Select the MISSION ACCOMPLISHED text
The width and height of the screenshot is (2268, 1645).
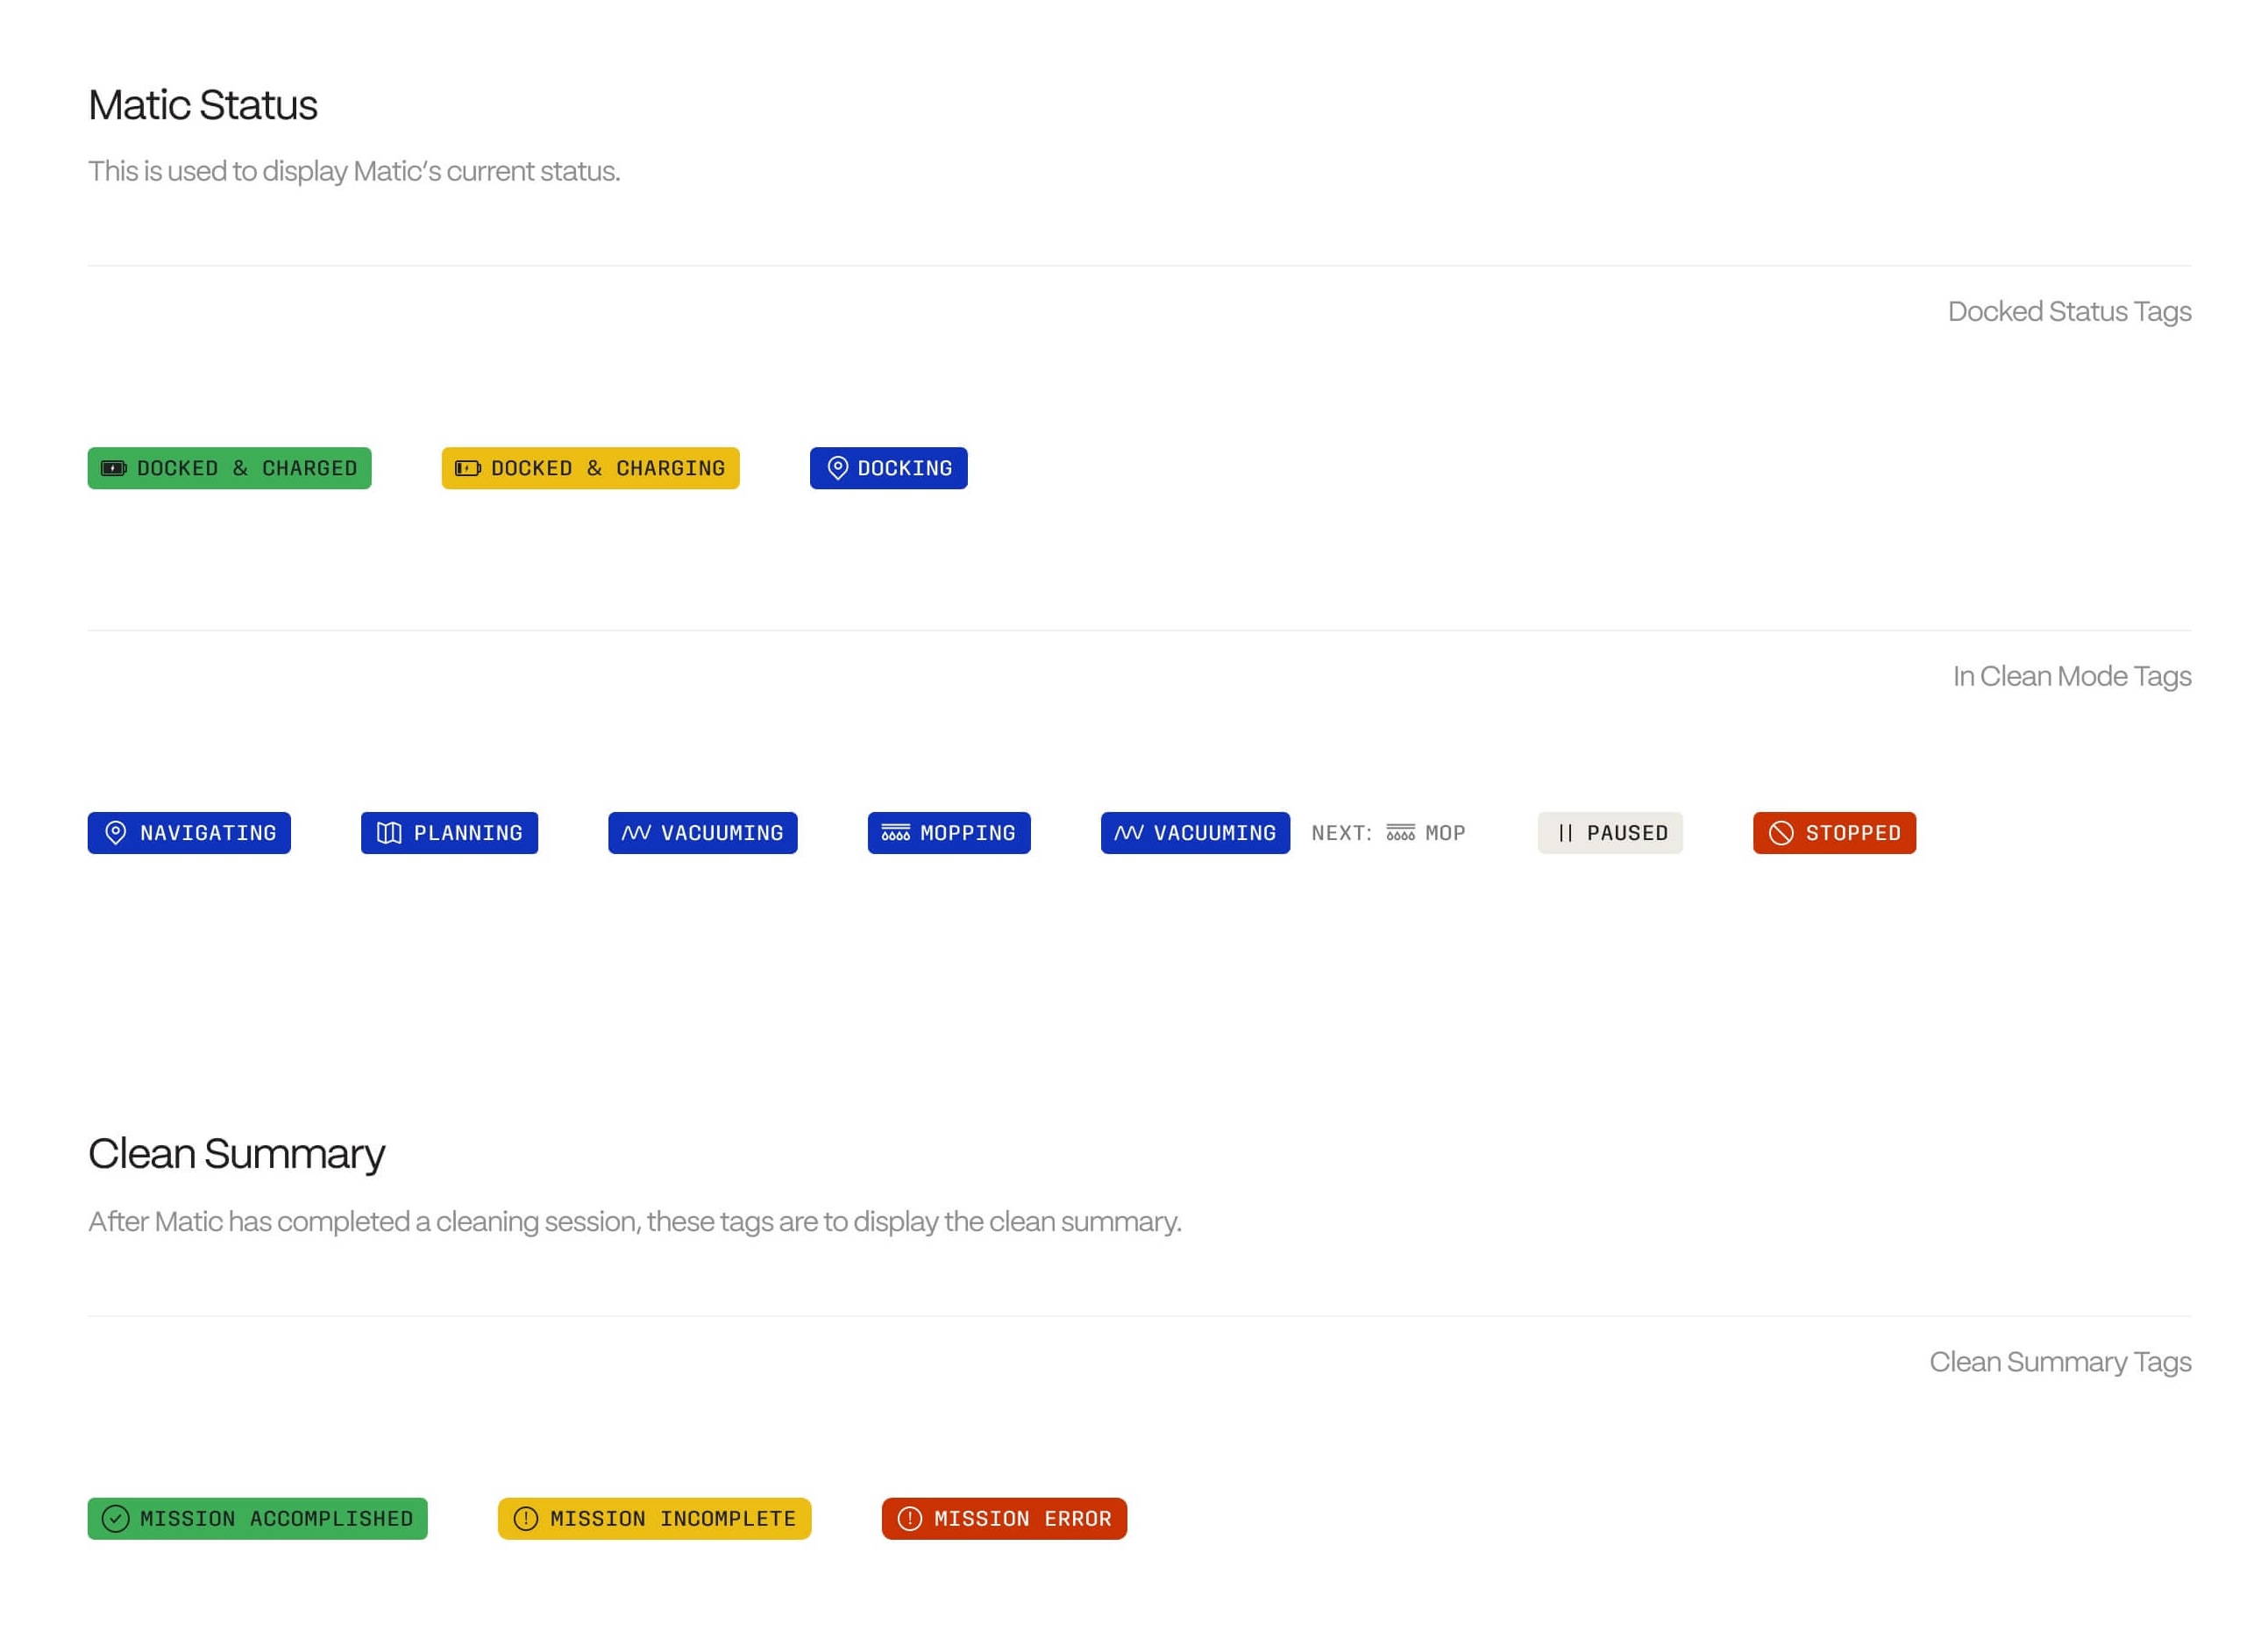pos(277,1519)
